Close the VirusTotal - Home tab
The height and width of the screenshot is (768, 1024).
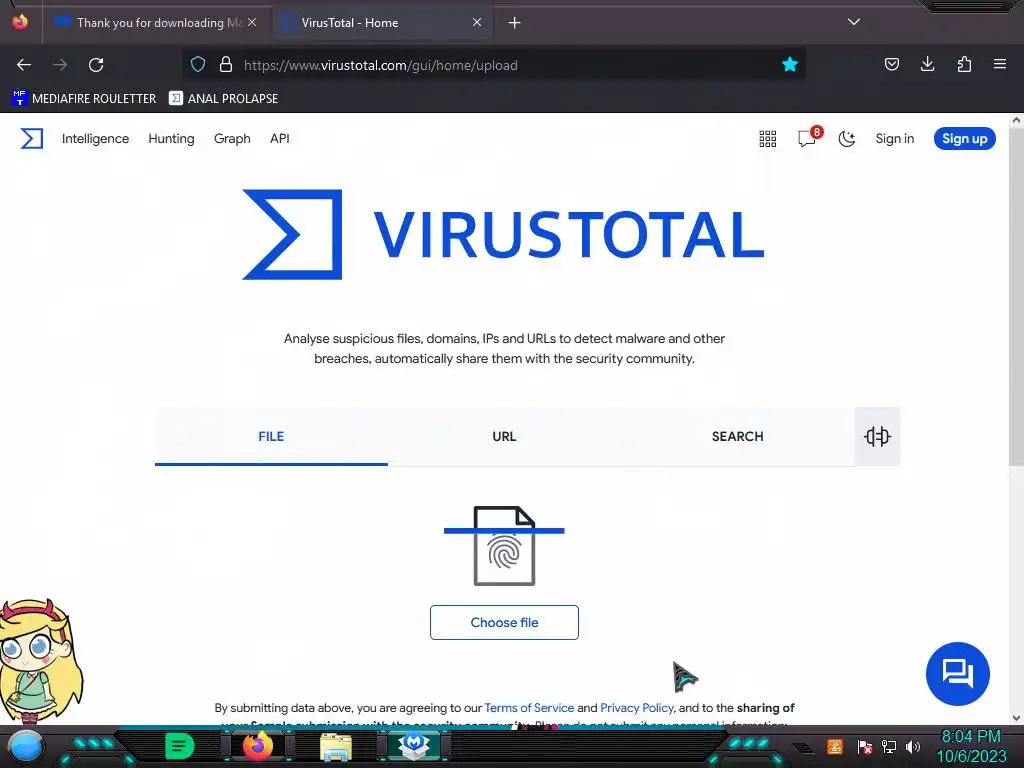point(477,22)
